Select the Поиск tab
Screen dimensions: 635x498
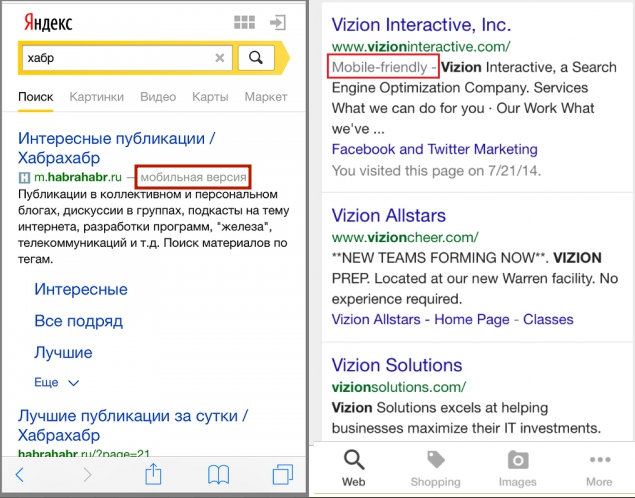coord(36,97)
